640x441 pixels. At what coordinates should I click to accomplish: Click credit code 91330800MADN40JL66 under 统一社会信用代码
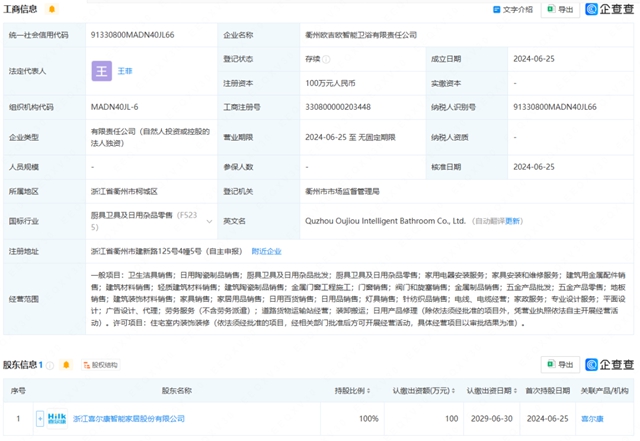click(132, 35)
